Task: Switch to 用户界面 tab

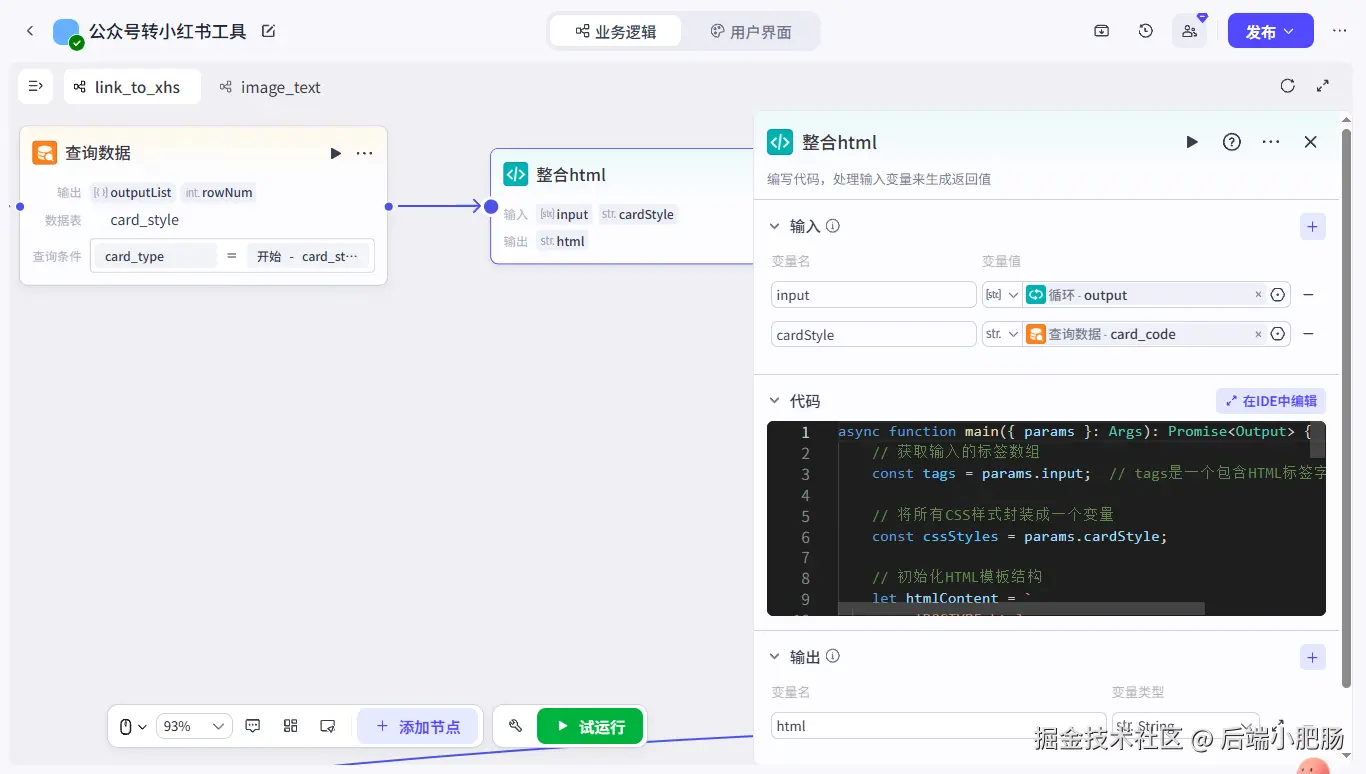Action: coord(751,31)
